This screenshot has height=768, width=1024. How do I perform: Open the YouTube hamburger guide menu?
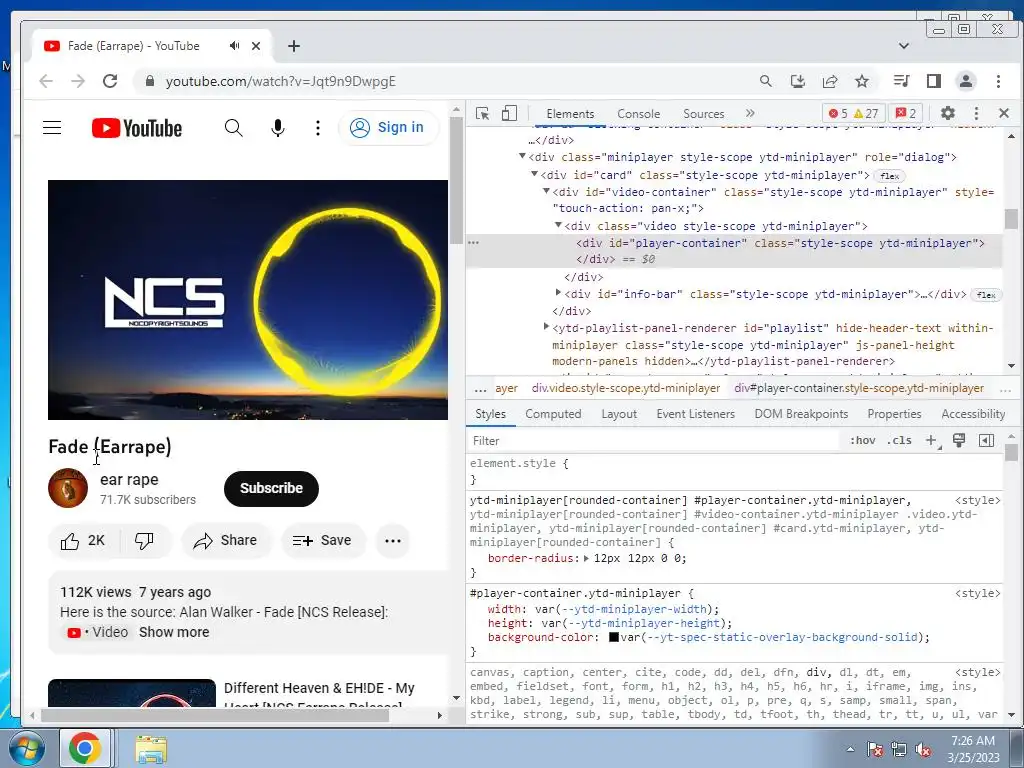click(52, 127)
